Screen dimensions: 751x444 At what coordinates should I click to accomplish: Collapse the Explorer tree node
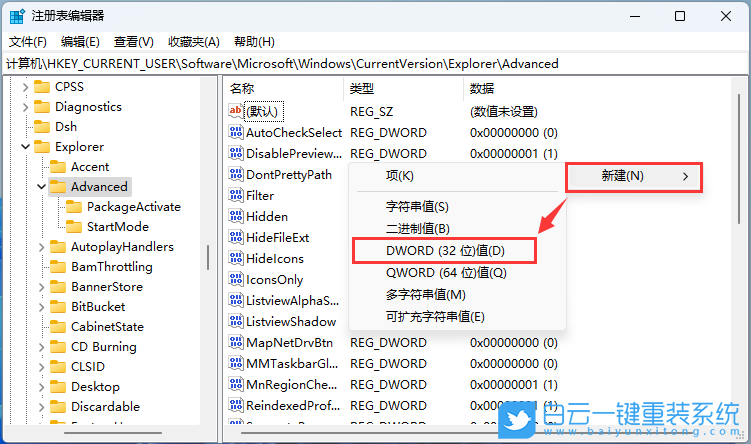[x=25, y=147]
